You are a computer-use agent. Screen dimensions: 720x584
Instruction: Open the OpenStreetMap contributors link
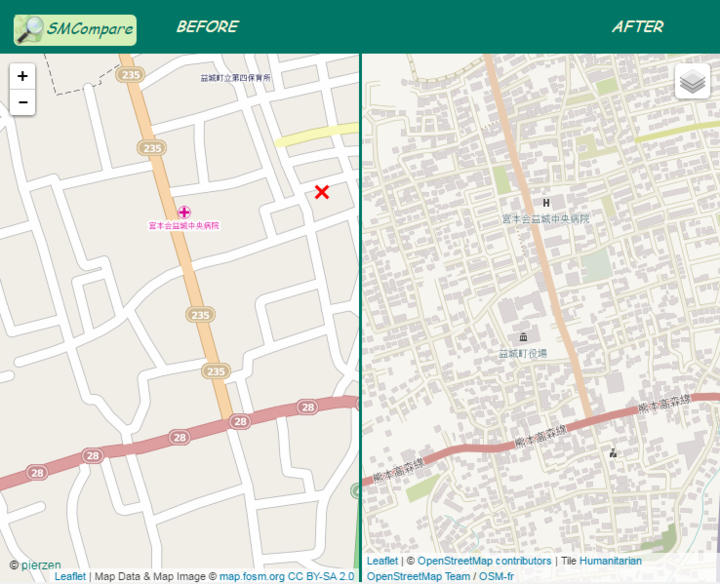(484, 561)
